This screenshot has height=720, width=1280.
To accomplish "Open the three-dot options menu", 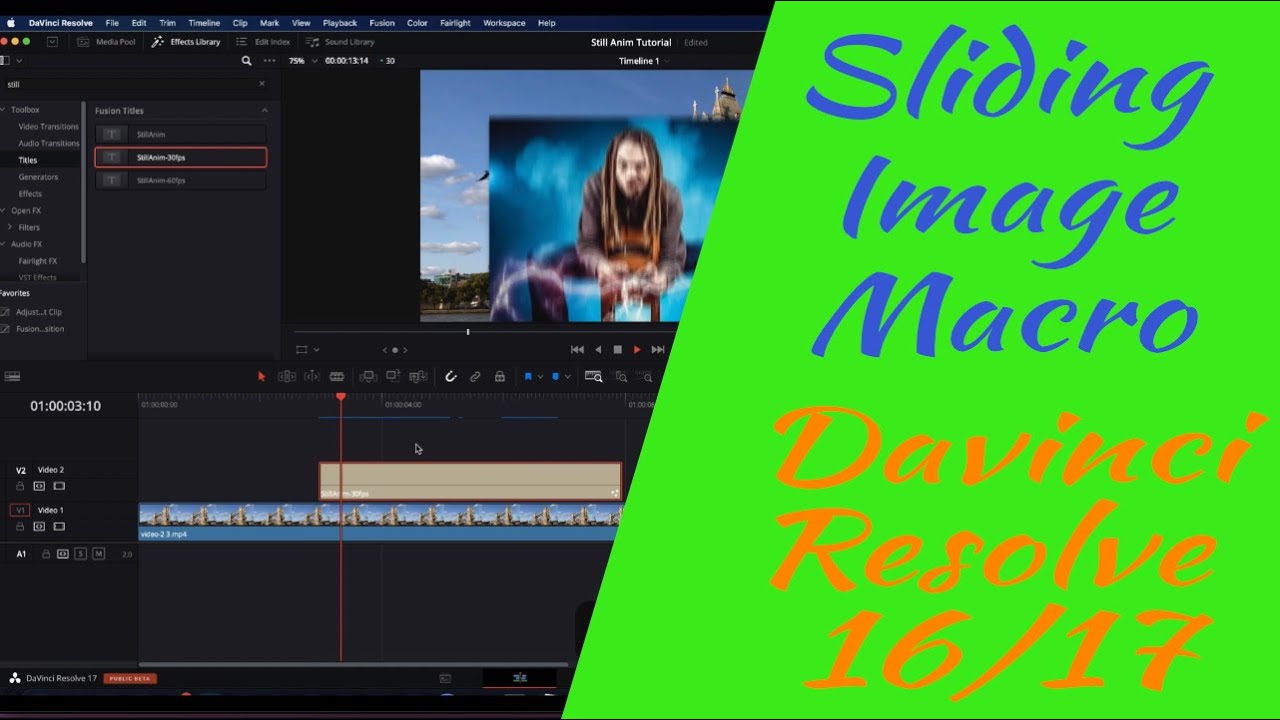I will [269, 61].
